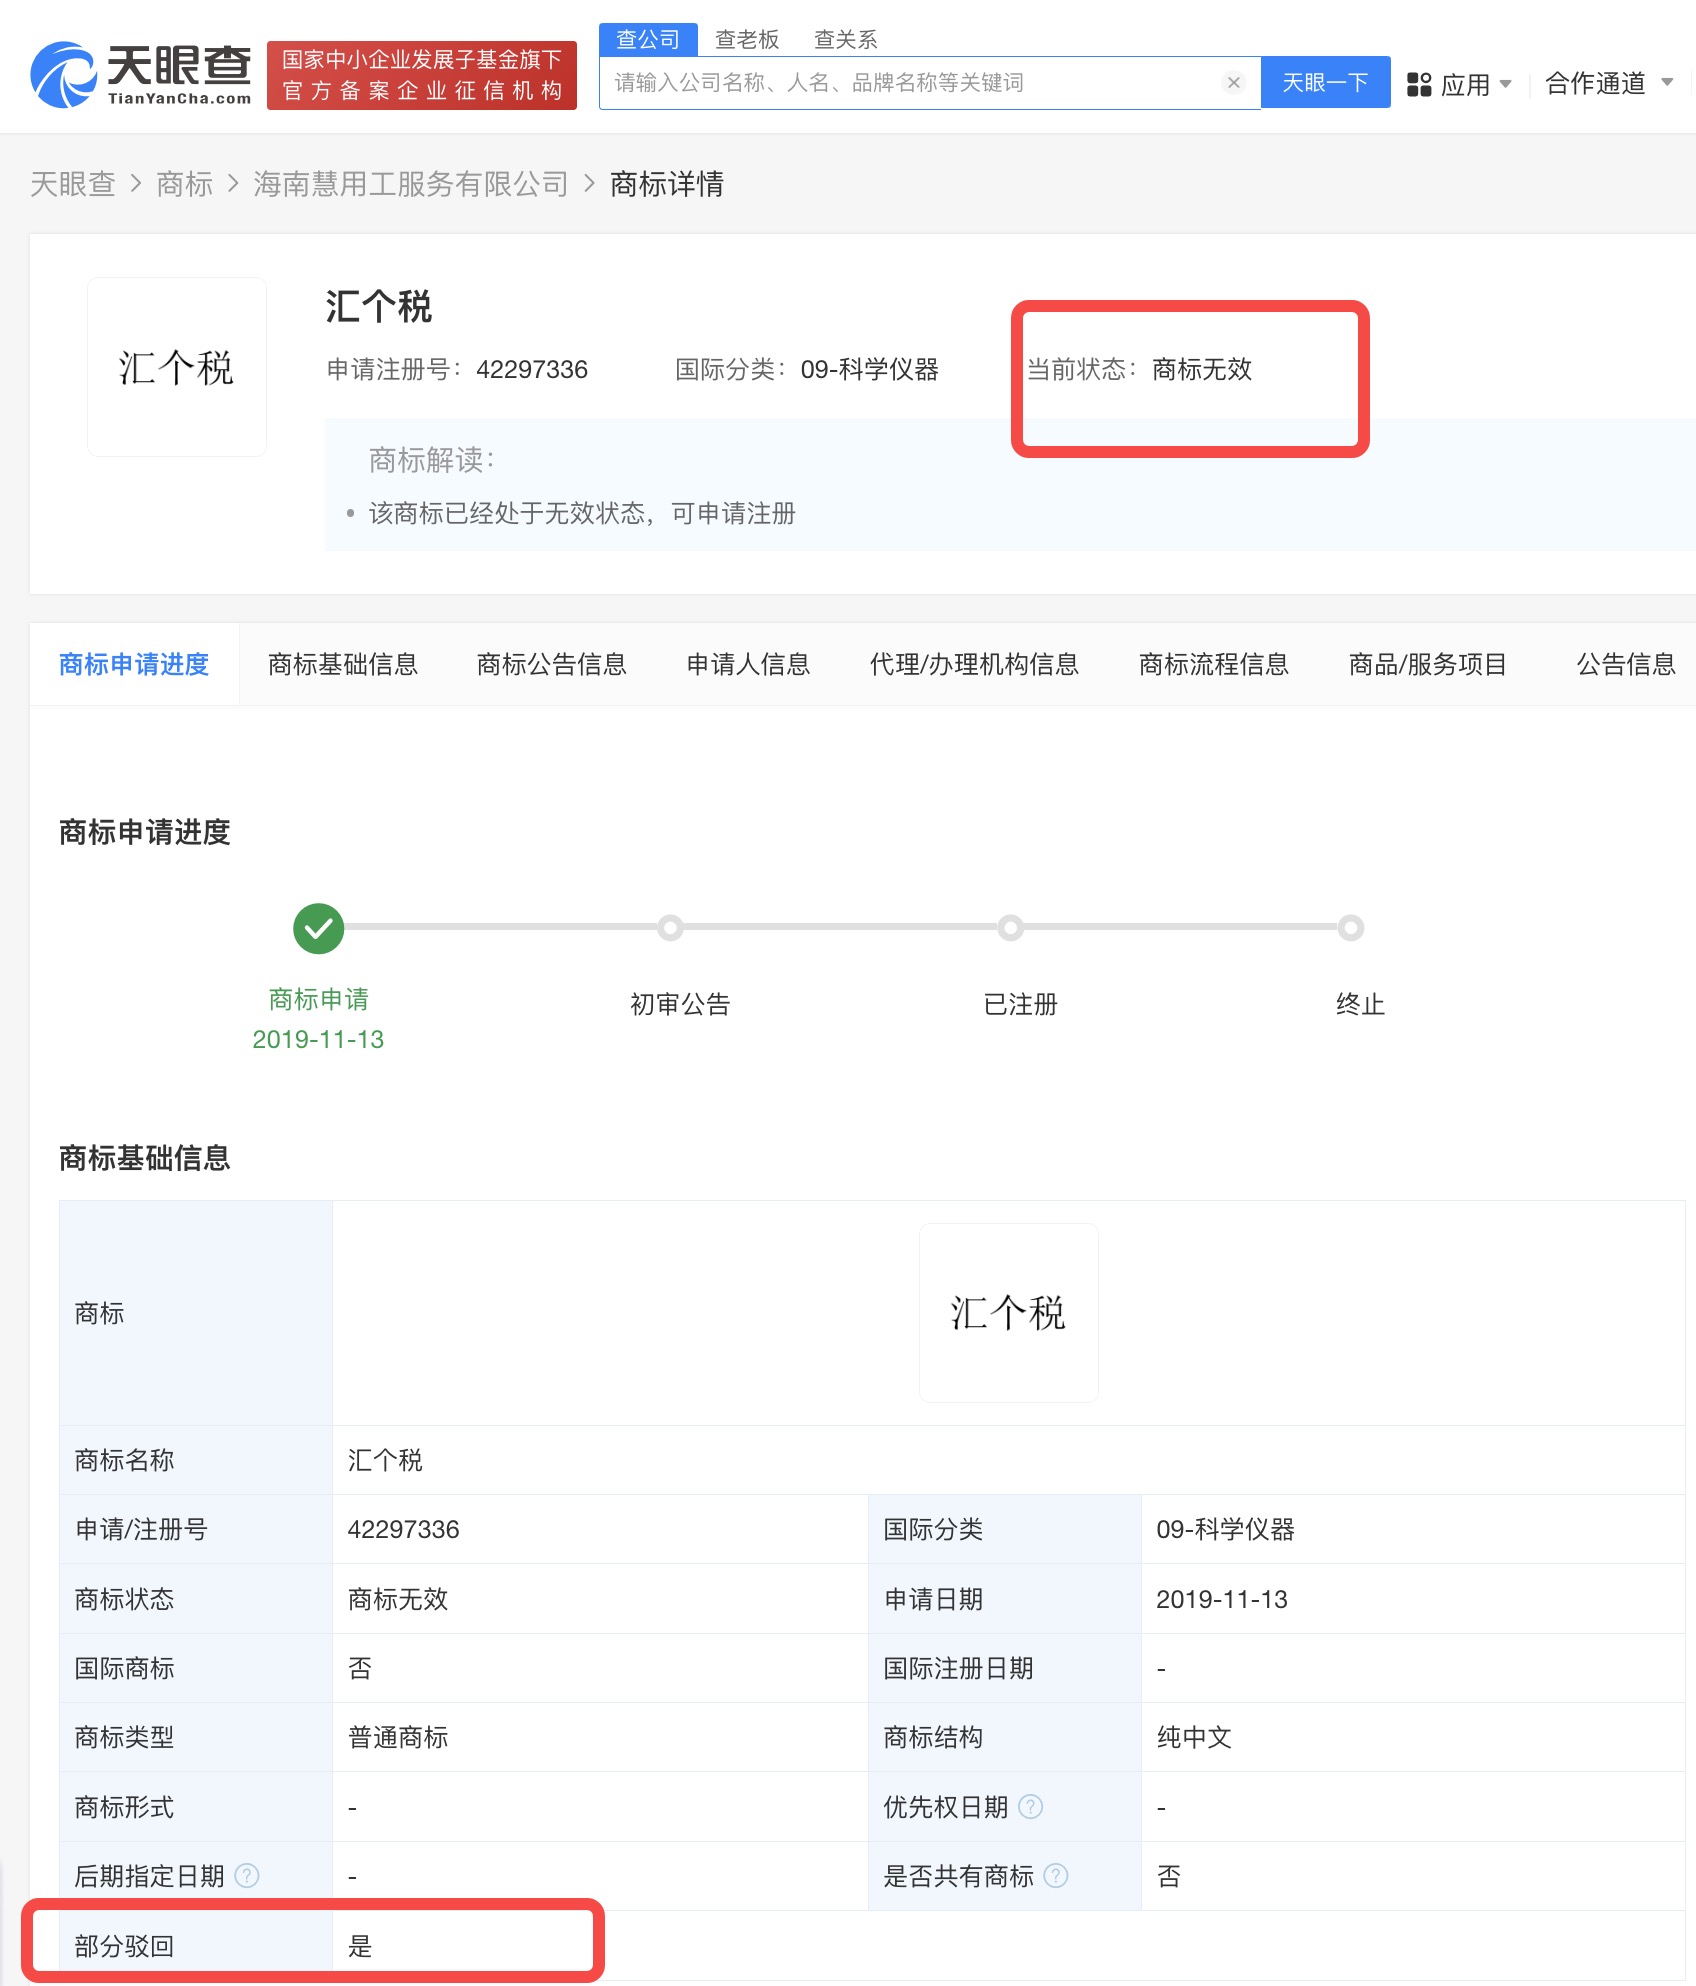Screen dimensions: 1696x1986
Task: Click the 终止 progress node
Action: (x=1351, y=928)
